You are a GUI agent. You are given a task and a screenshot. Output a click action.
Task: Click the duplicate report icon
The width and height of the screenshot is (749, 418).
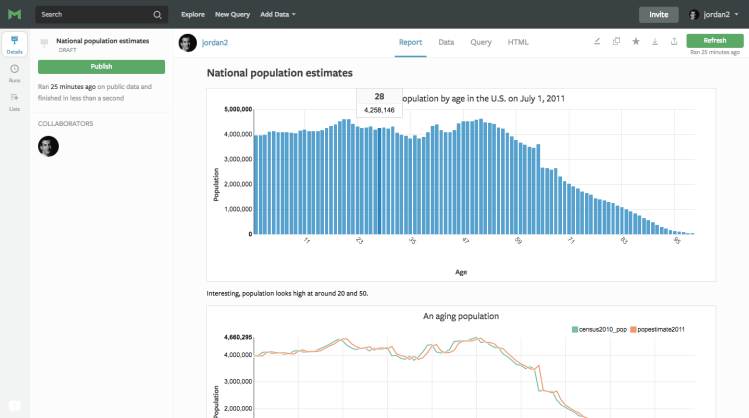pyautogui.click(x=616, y=42)
